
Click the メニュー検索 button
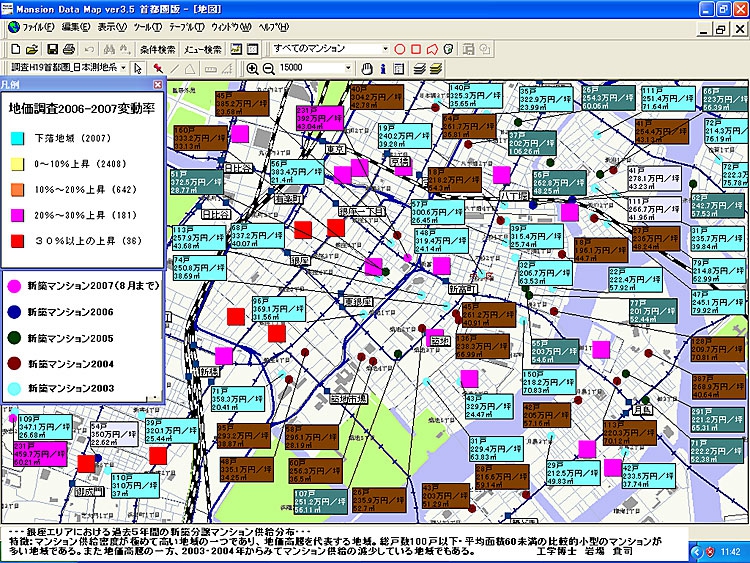click(203, 48)
